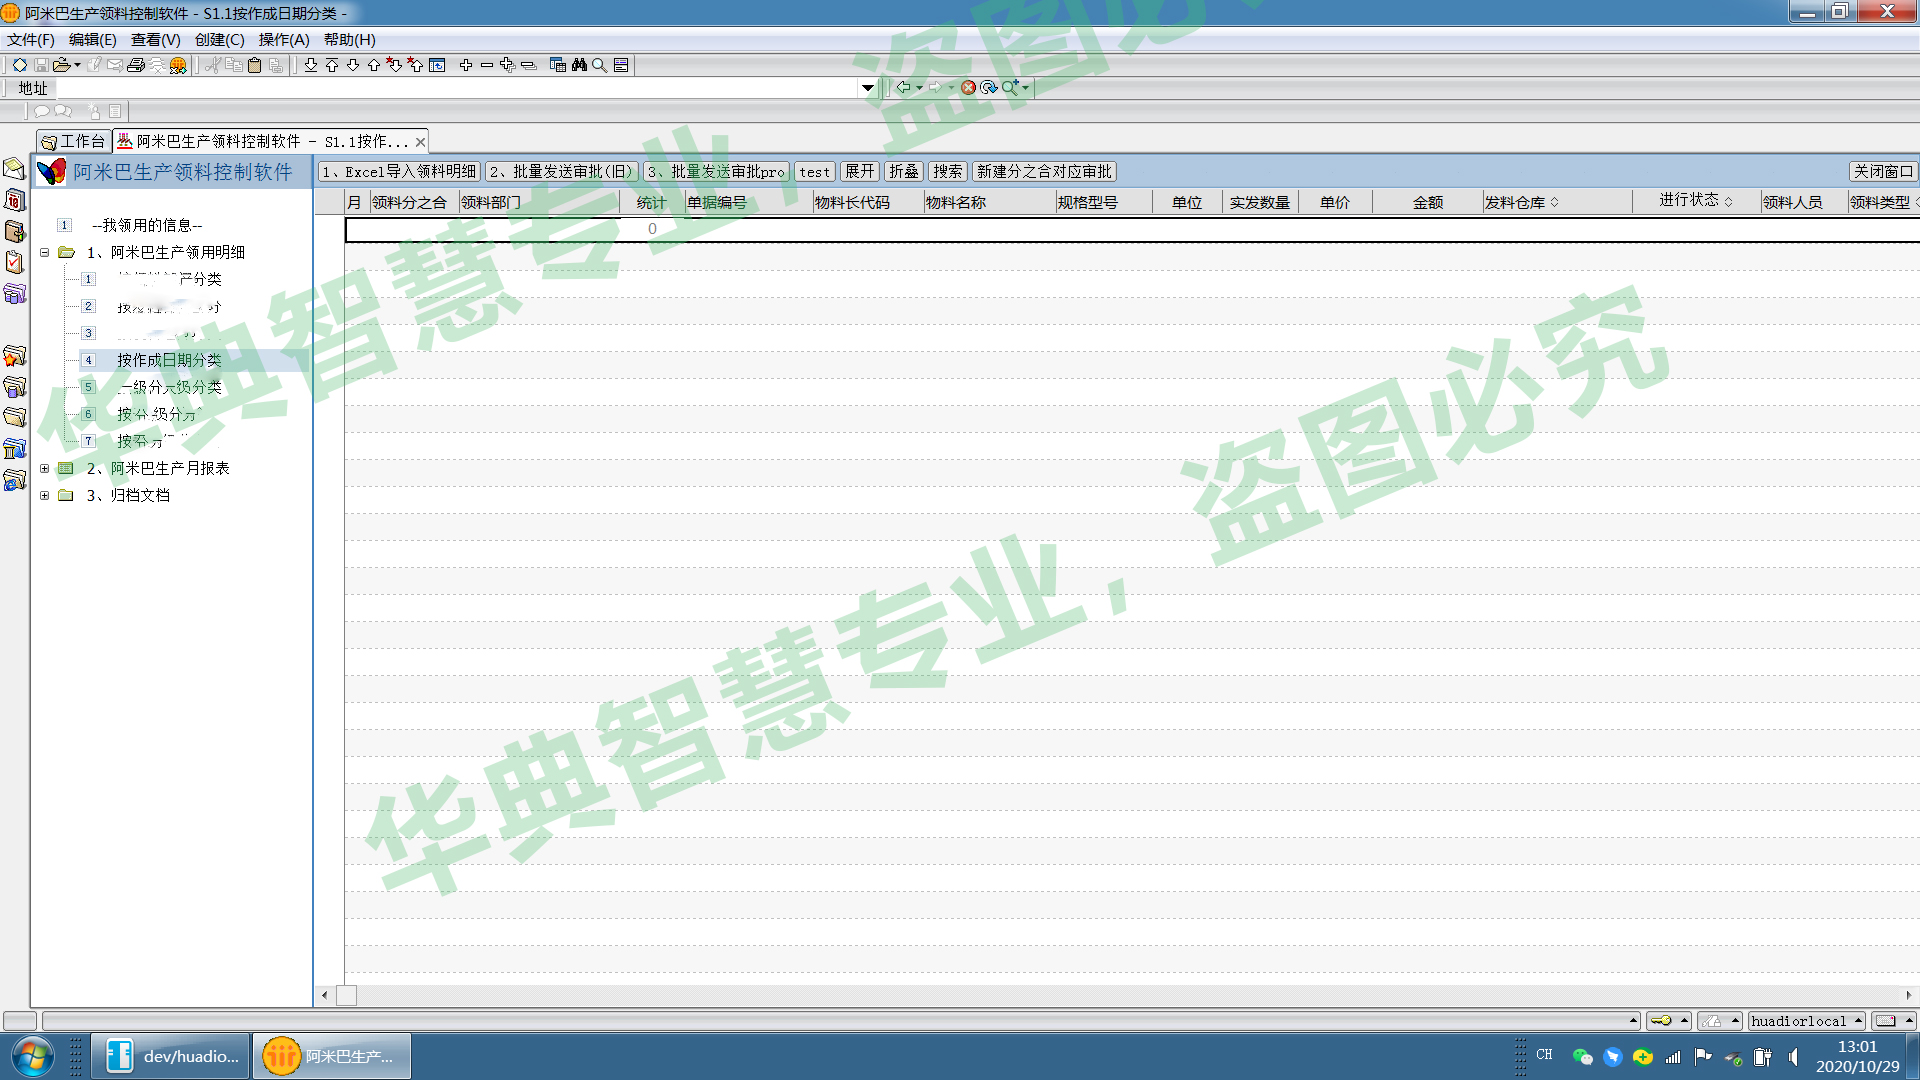Open the 帮助(H) menu
This screenshot has height=1080, width=1920.
(x=349, y=40)
